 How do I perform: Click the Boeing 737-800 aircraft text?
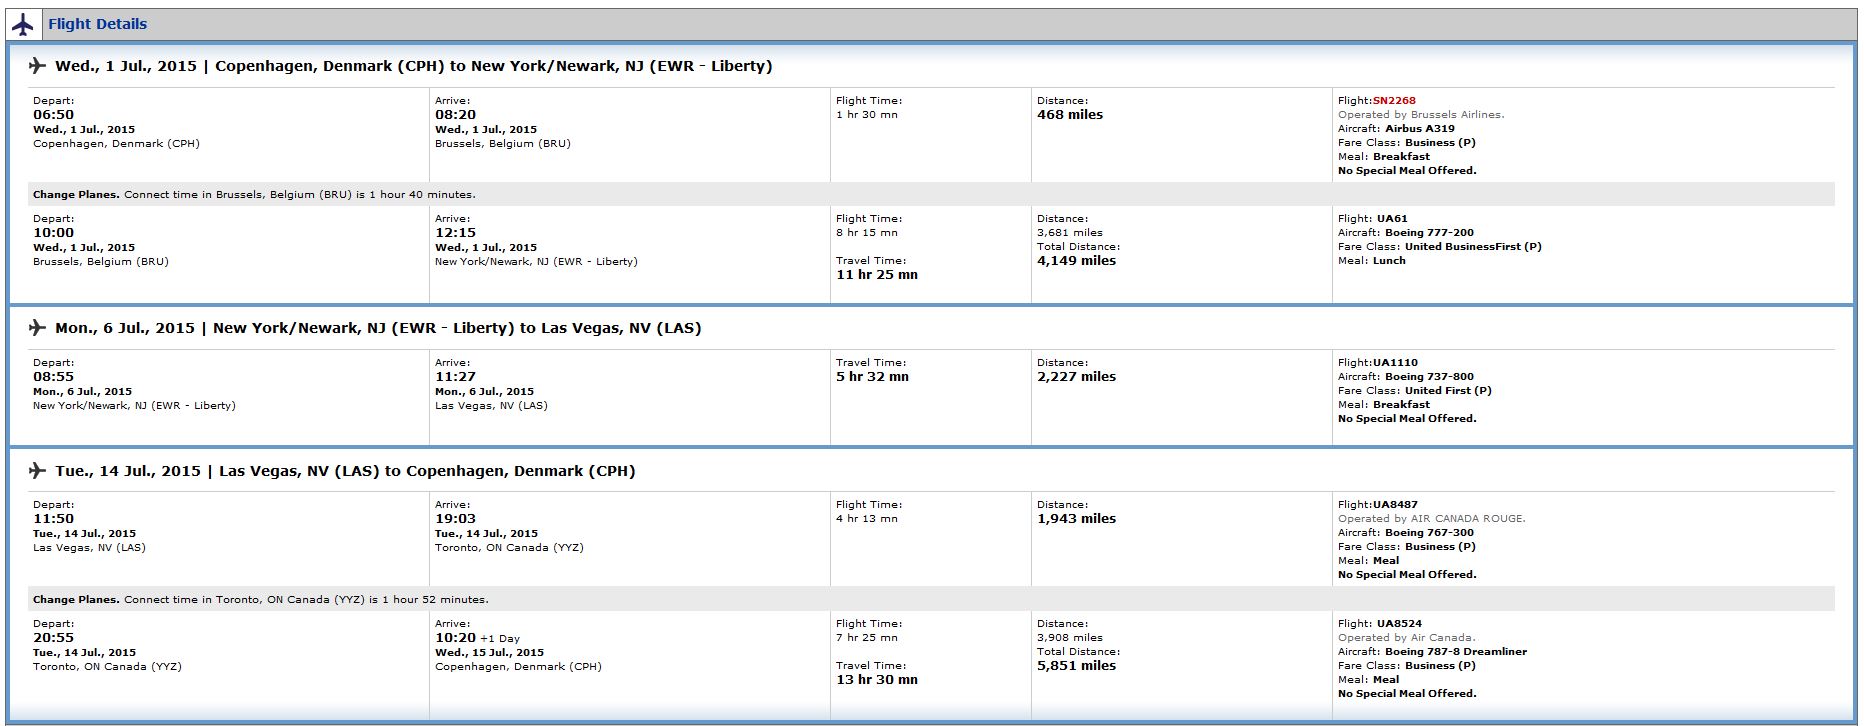click(x=1429, y=377)
